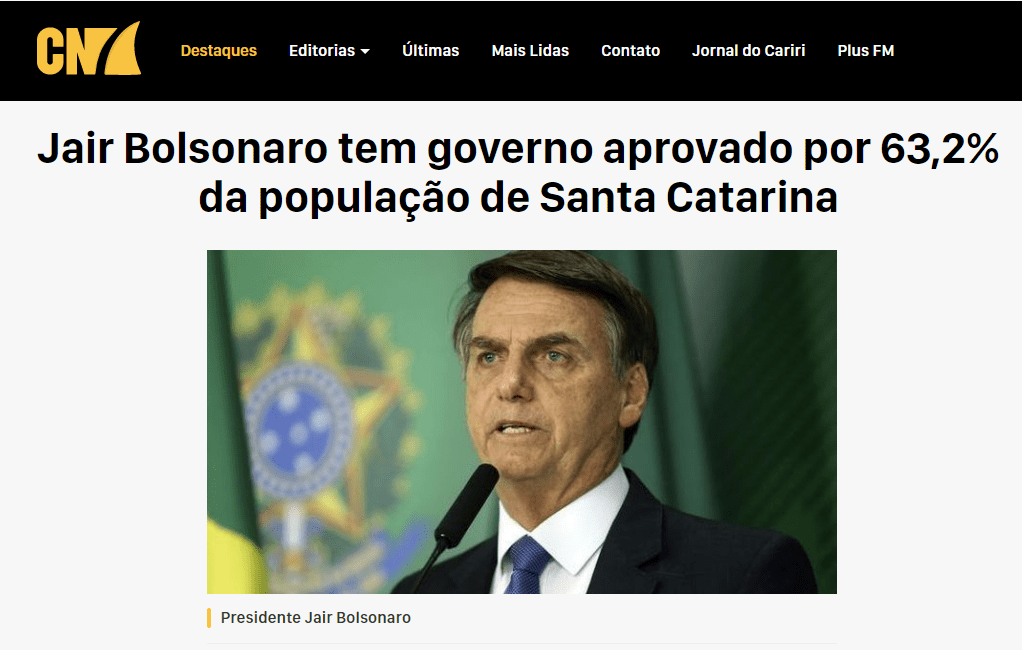The height and width of the screenshot is (650, 1022).
Task: Click 'Santa Catarina' in the headline
Action: (x=688, y=198)
